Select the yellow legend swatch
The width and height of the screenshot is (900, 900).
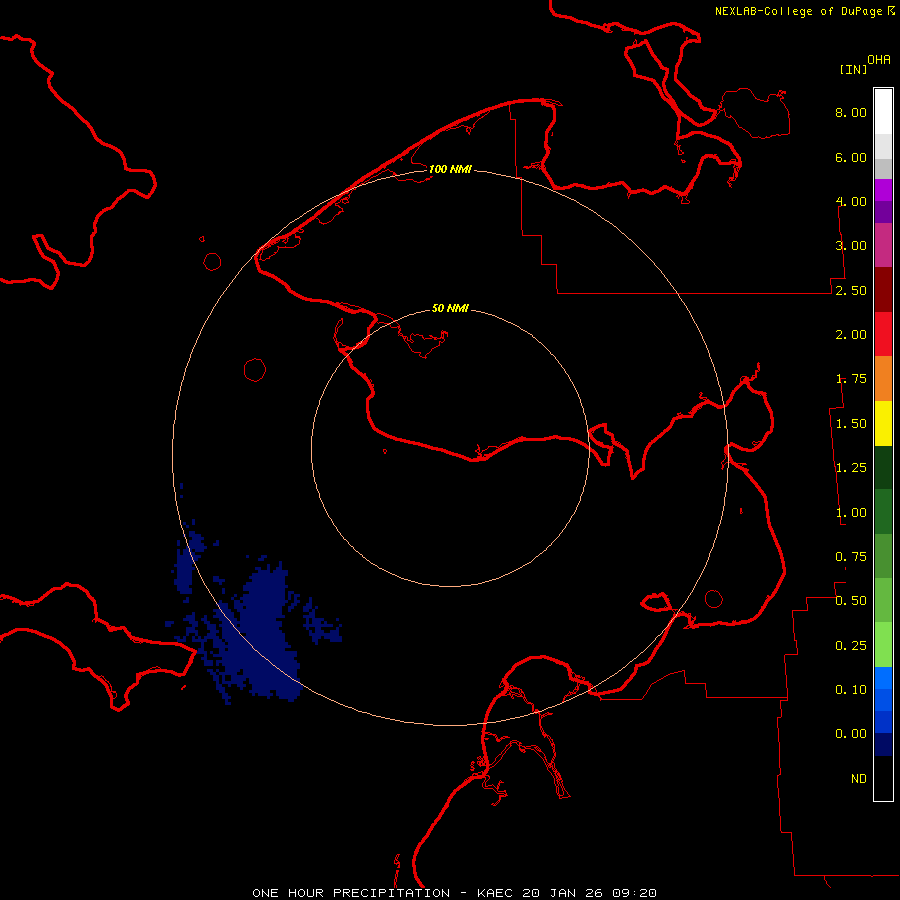(883, 423)
